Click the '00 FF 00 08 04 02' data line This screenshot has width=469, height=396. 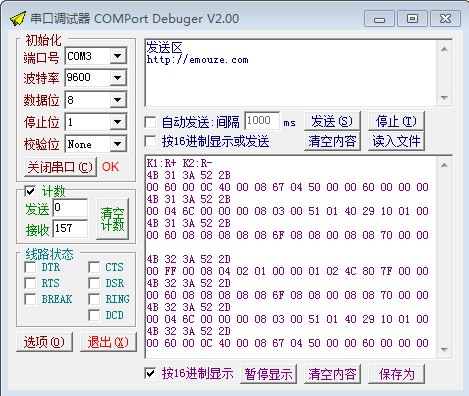[x=287, y=271]
